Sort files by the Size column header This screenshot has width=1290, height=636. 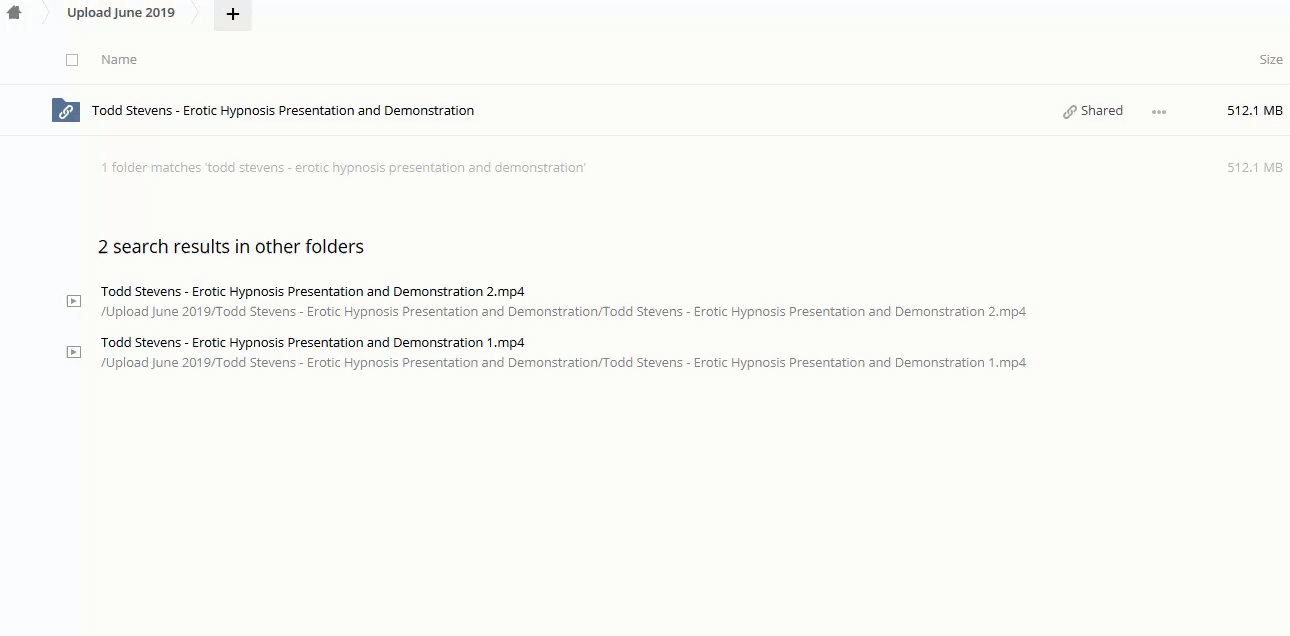pyautogui.click(x=1270, y=60)
